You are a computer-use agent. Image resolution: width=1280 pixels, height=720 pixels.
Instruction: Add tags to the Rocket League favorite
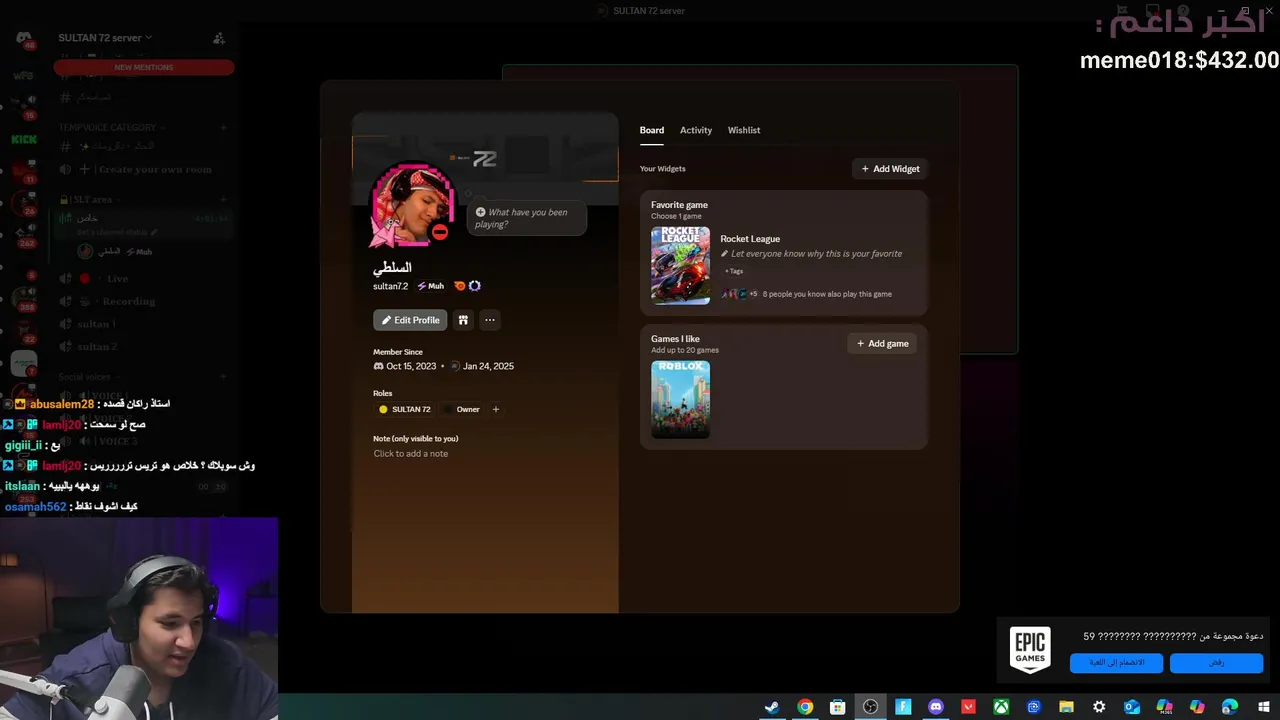tap(734, 271)
